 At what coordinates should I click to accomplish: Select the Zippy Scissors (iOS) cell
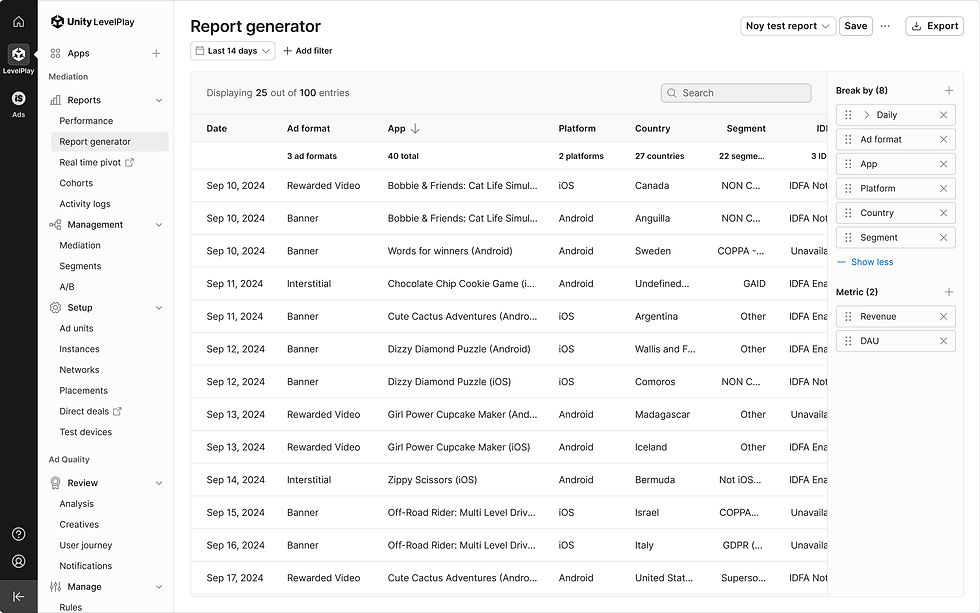(432, 480)
